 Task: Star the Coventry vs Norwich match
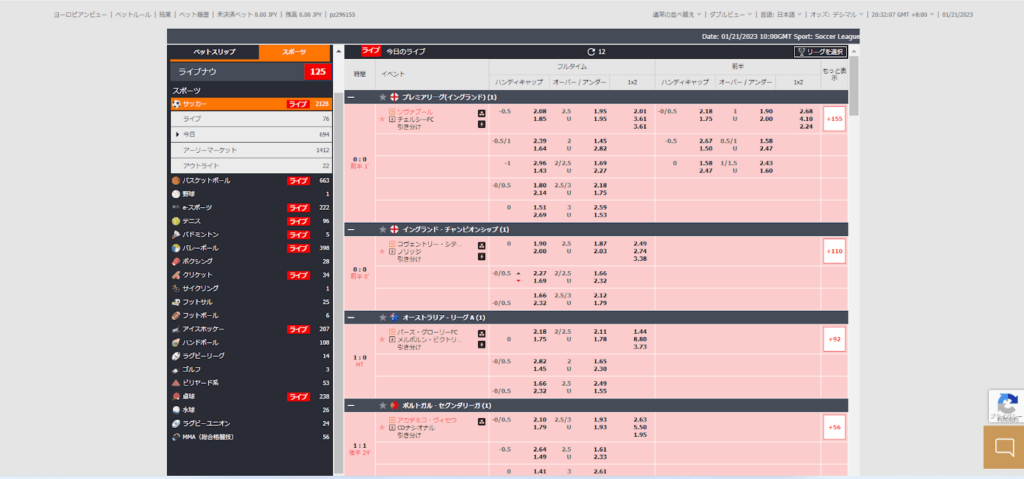coord(382,252)
